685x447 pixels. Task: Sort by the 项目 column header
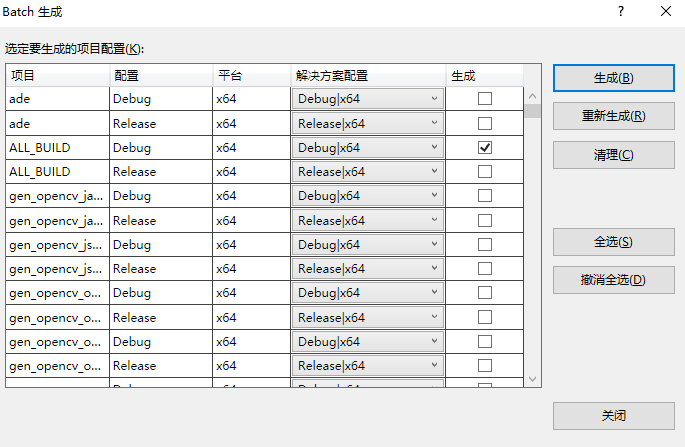point(57,76)
